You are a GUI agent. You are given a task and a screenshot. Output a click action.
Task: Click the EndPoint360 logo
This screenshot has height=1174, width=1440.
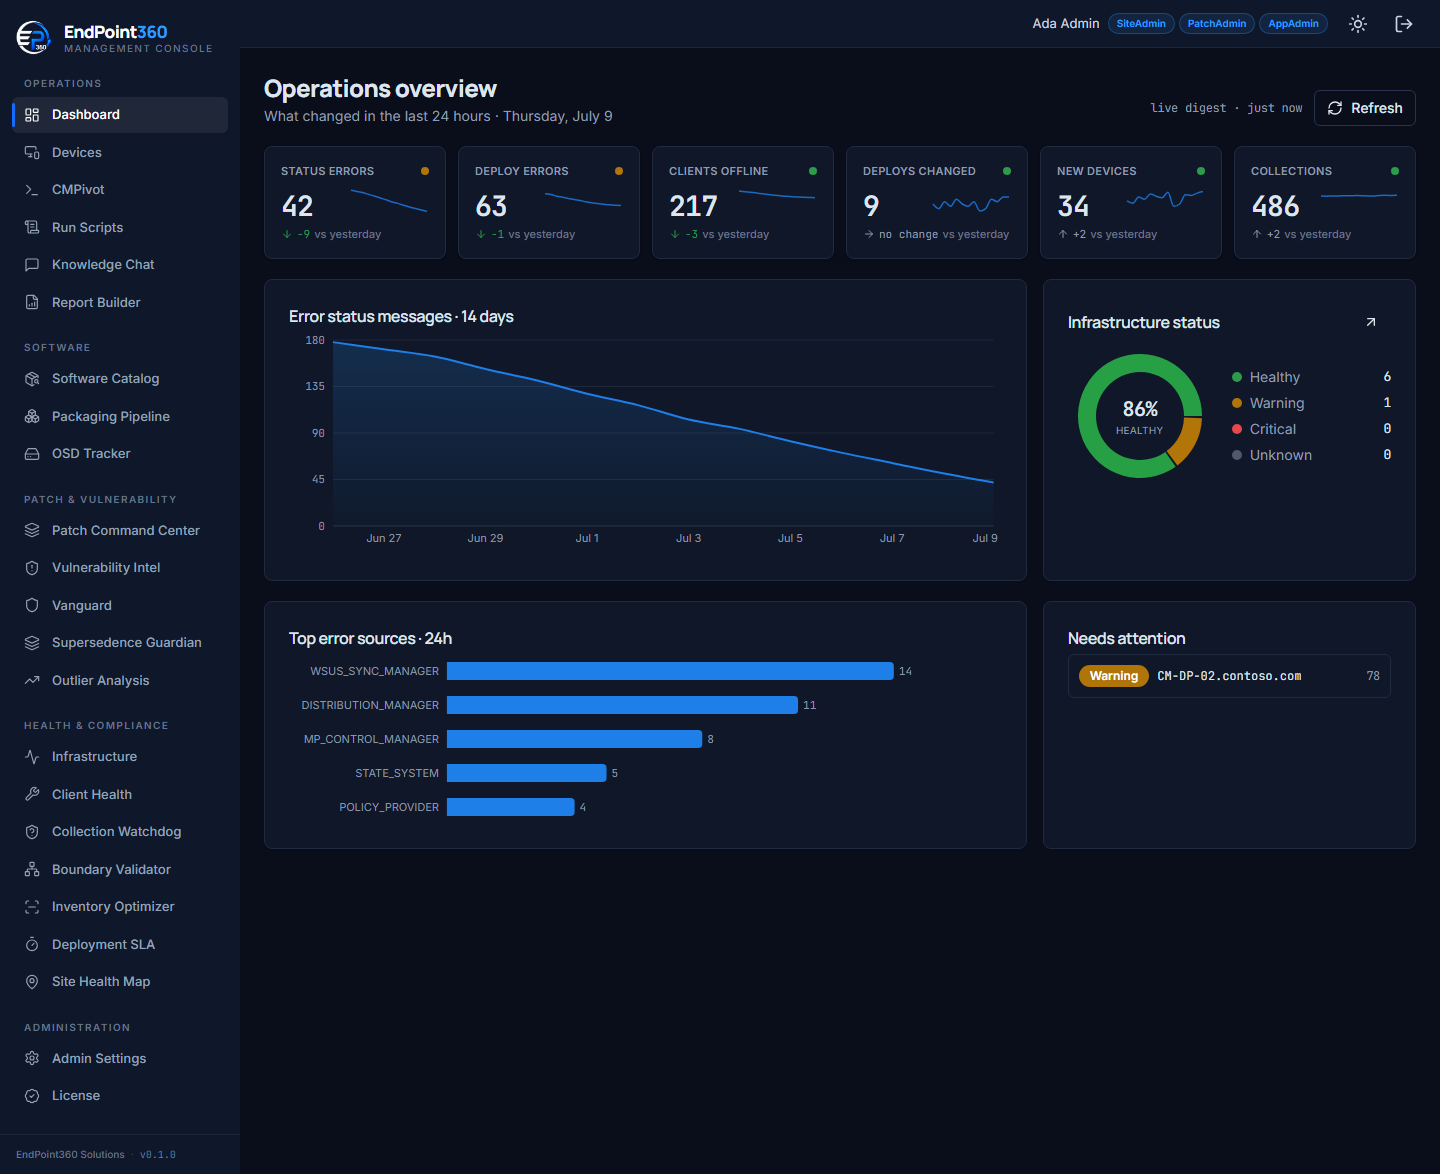33,37
